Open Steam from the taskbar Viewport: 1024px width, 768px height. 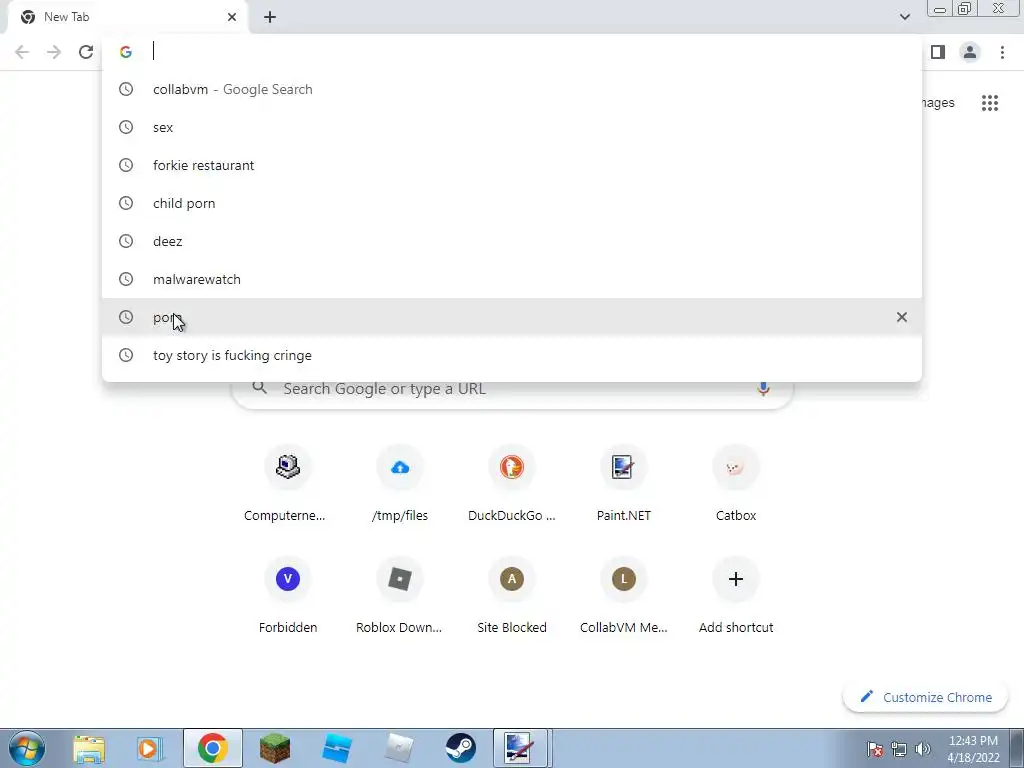pos(460,748)
